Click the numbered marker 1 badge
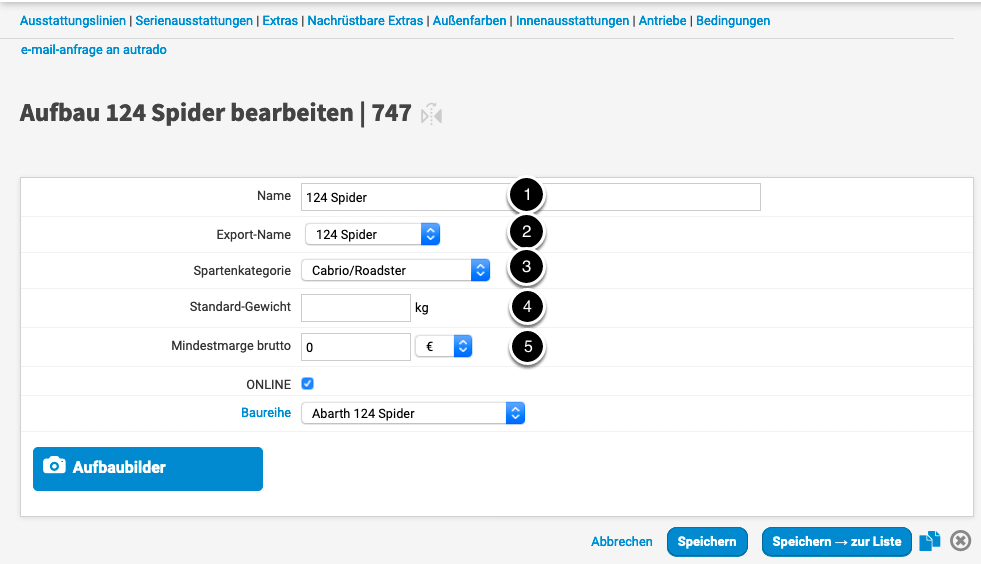Viewport: 981px width, 564px height. [x=526, y=196]
